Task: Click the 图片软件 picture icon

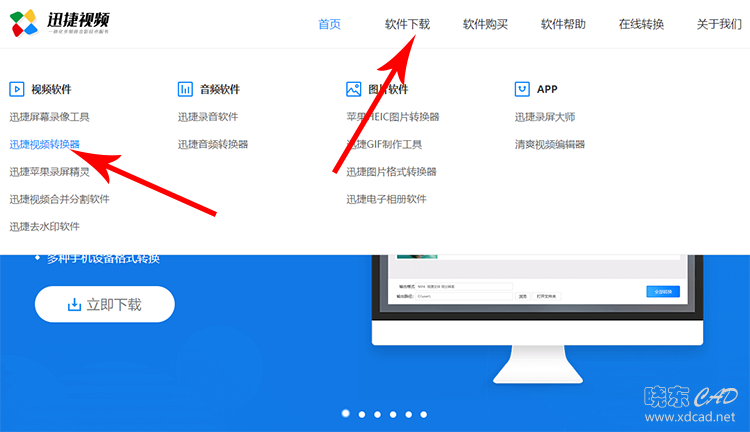Action: (x=353, y=89)
